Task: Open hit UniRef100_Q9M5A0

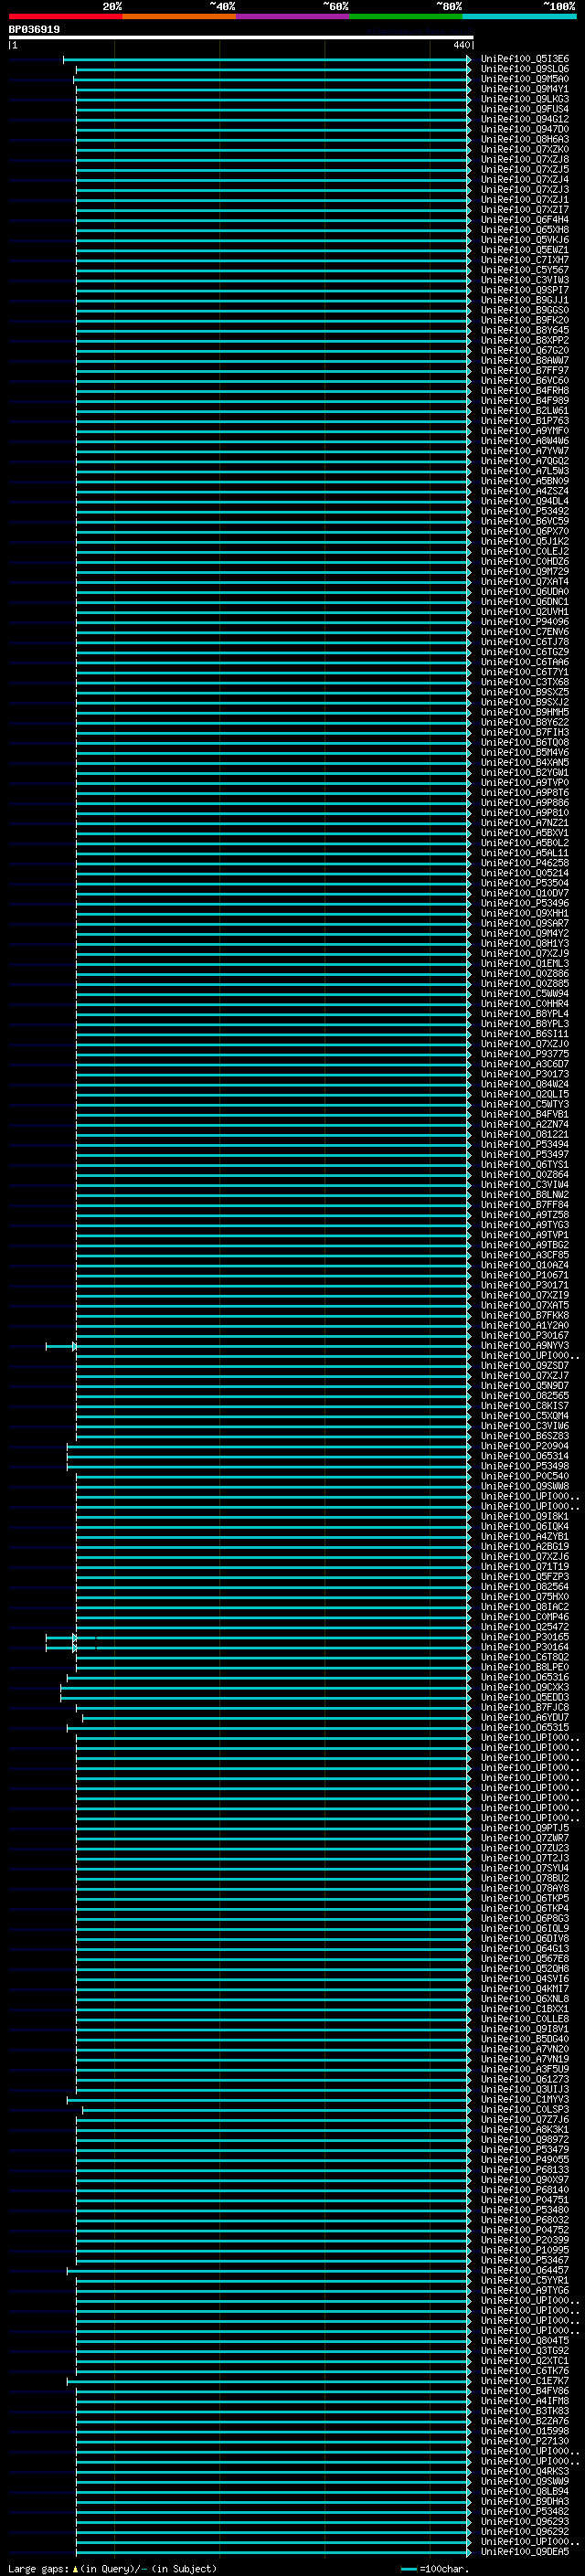Action: click(x=525, y=79)
